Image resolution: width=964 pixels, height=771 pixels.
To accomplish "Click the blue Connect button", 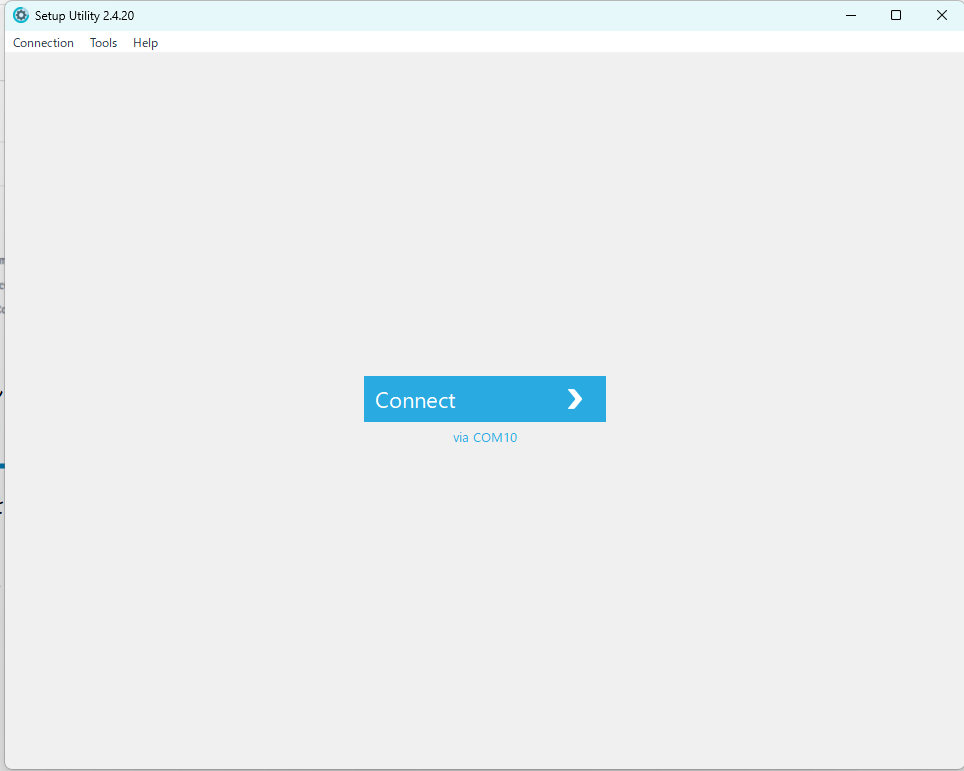I will click(484, 399).
